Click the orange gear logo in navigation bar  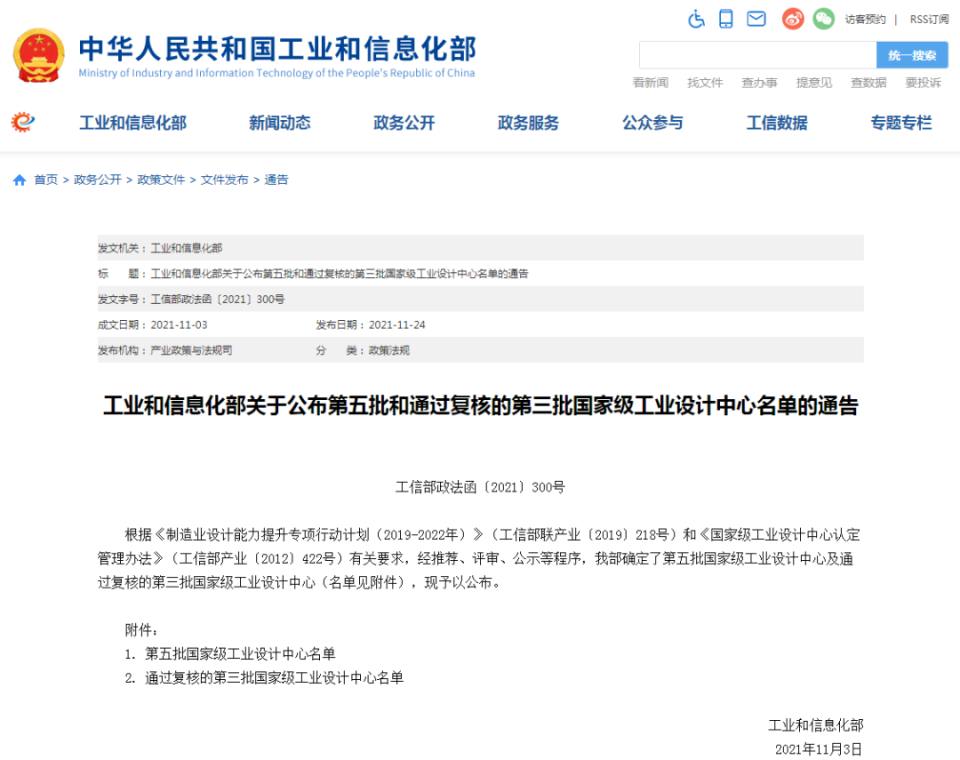coord(23,122)
